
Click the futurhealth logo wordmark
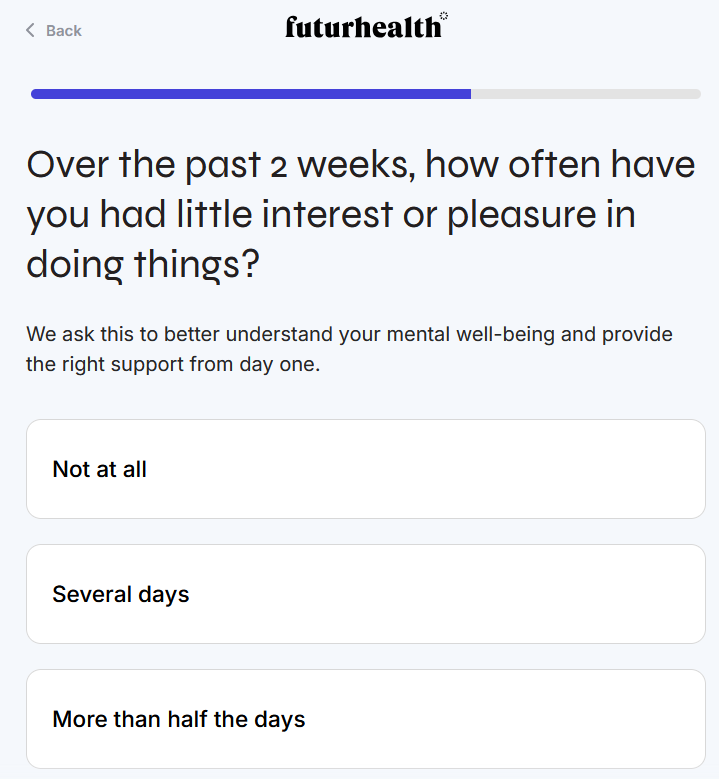point(362,28)
